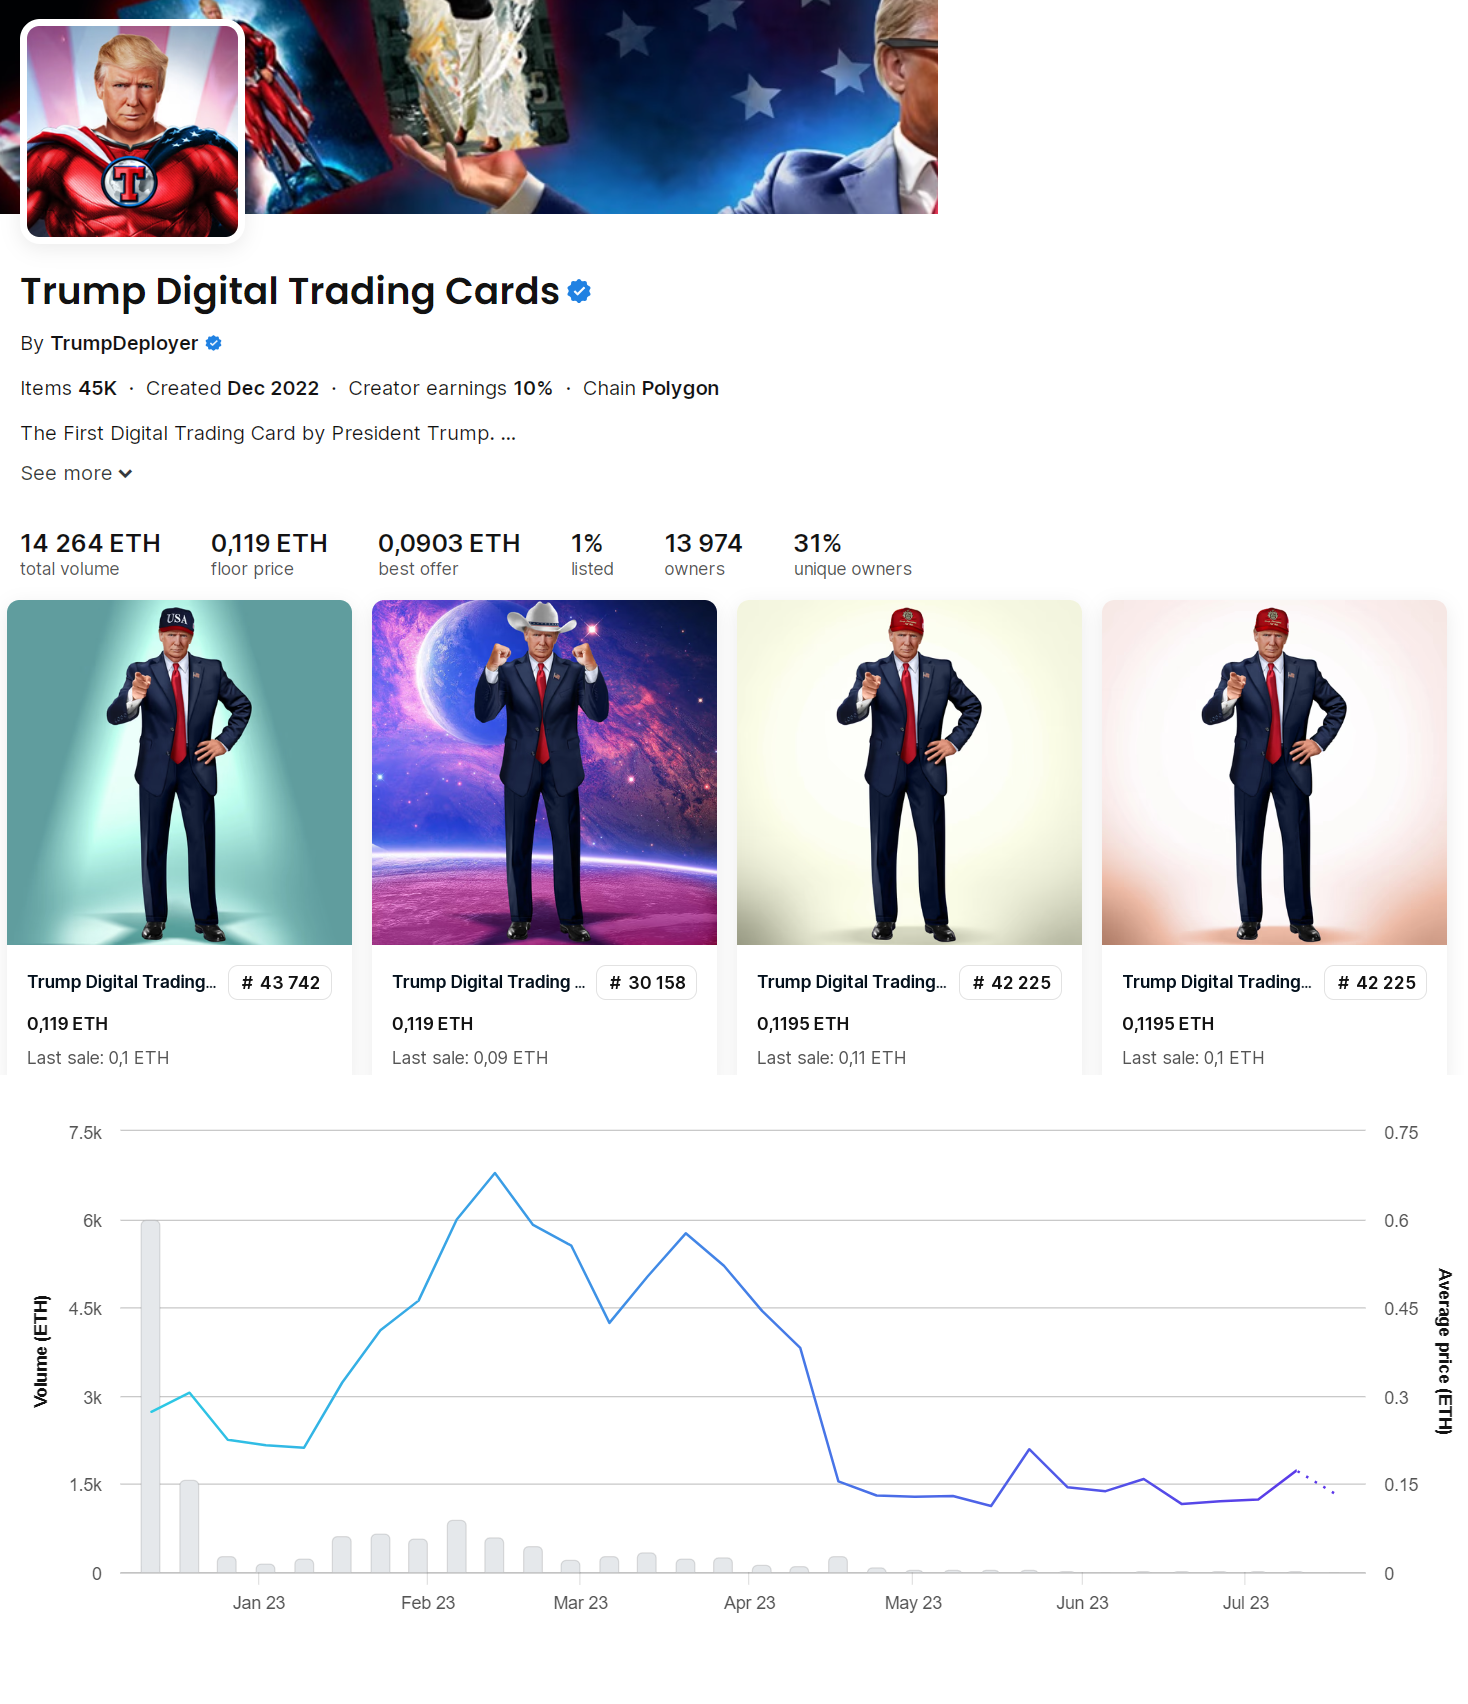Select the 31% unique owners stat

coord(853,554)
